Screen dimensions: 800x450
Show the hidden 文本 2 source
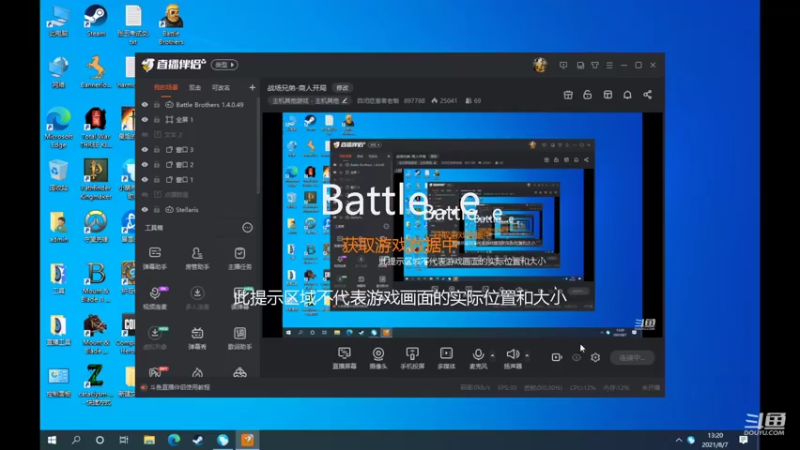click(x=145, y=135)
